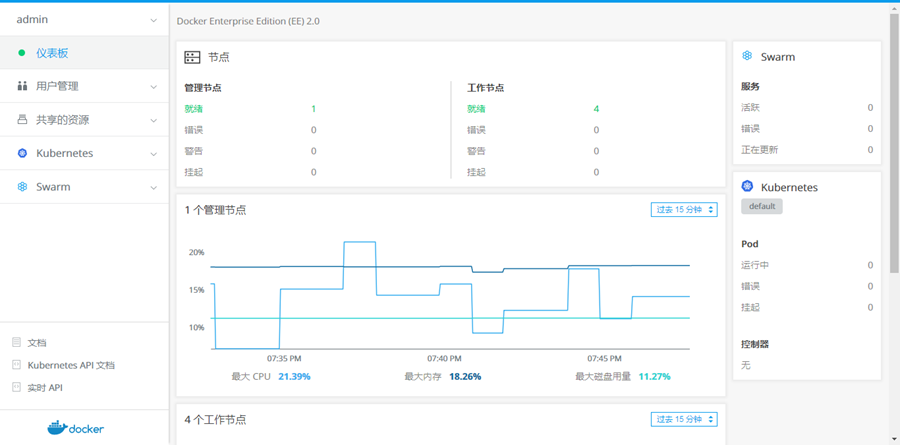This screenshot has width=900, height=445.
Task: Click the Kubernetes wheel icon in sidebar
Action: [22, 153]
